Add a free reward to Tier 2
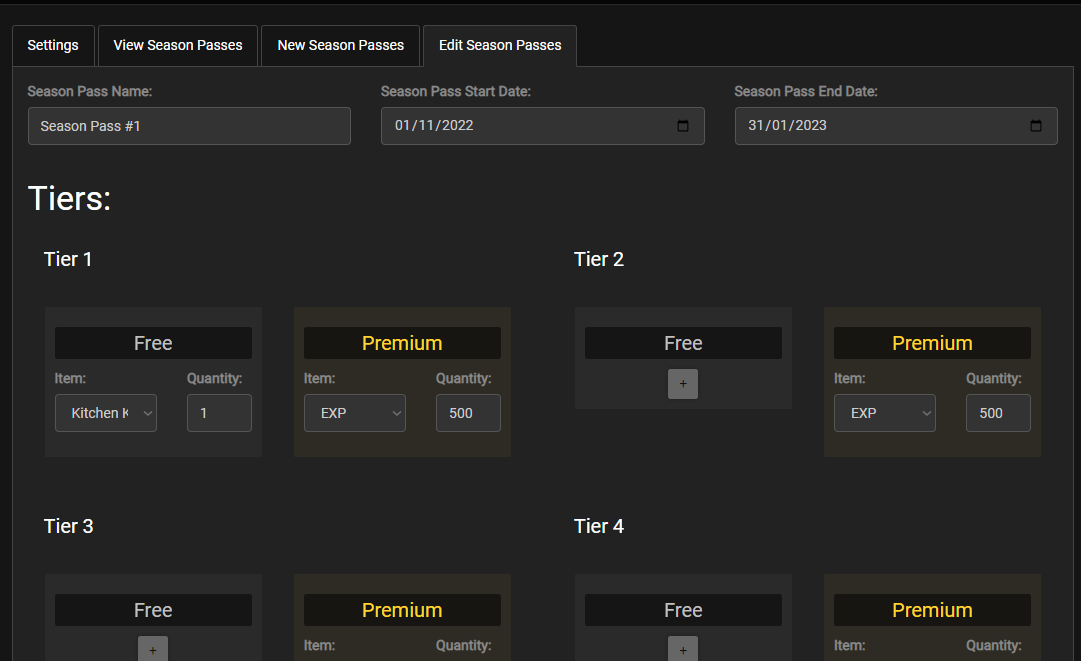The width and height of the screenshot is (1081, 661). (683, 384)
